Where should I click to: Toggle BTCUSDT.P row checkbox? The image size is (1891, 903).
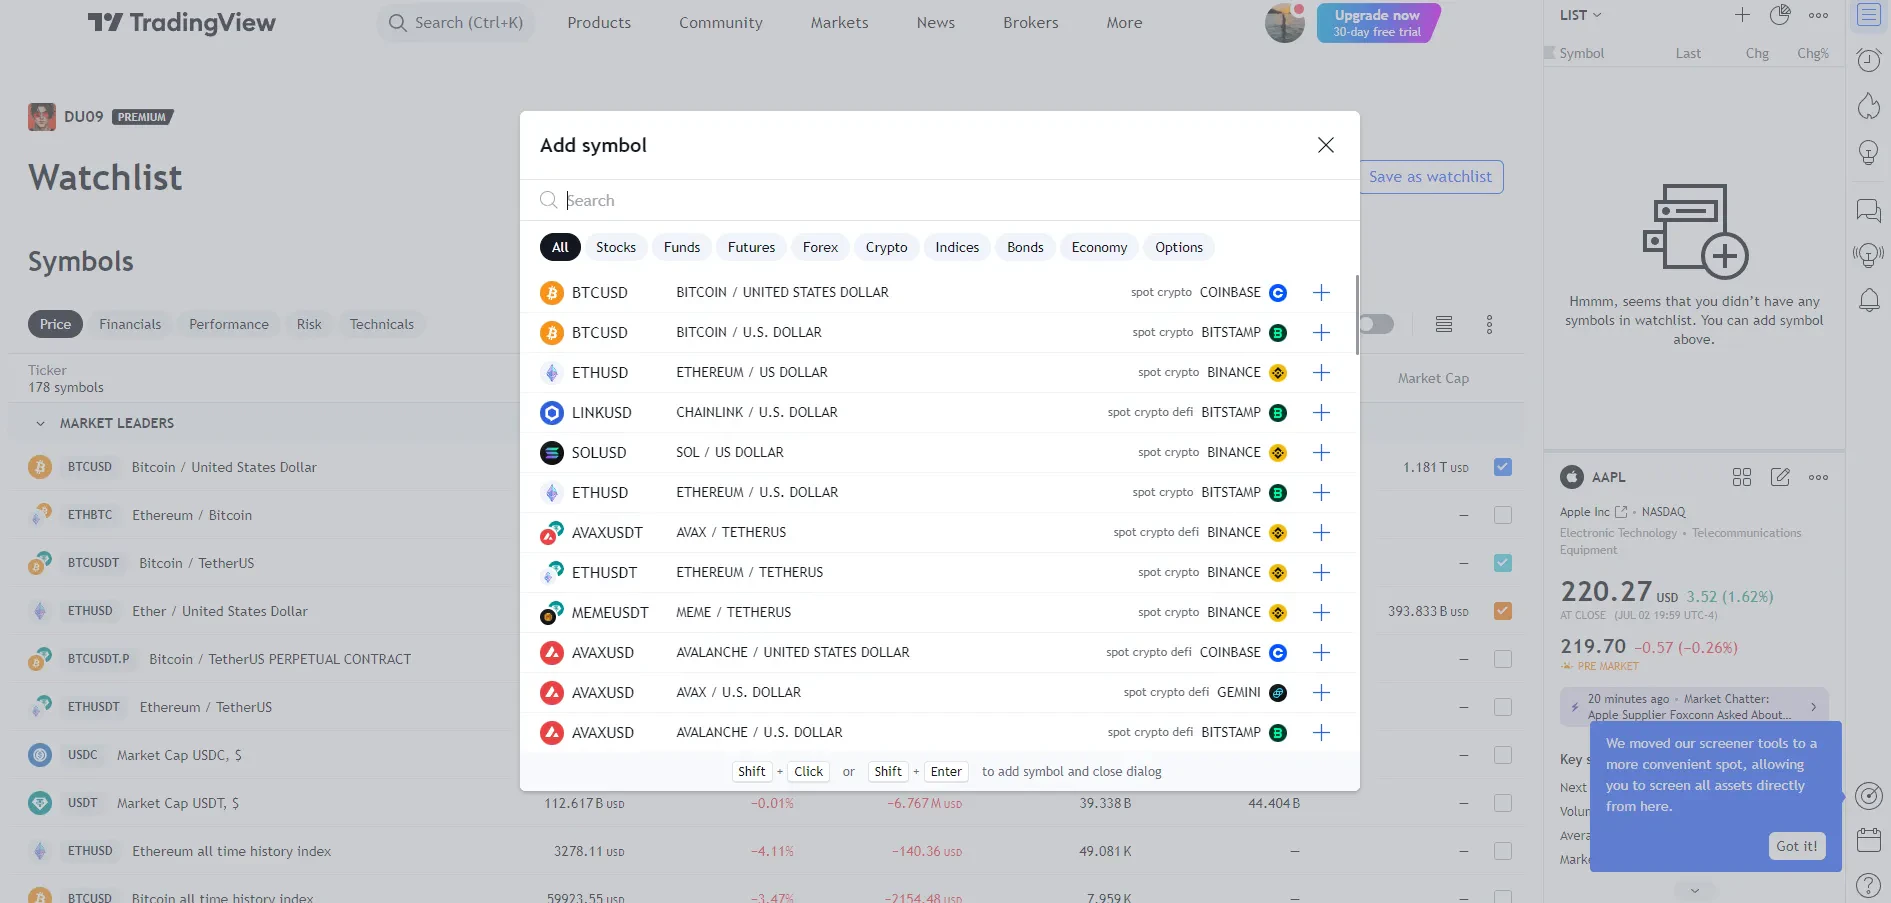1502,659
